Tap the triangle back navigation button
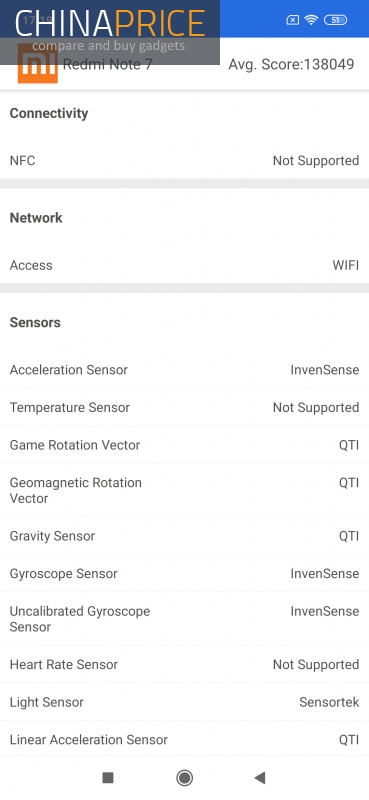 260,778
